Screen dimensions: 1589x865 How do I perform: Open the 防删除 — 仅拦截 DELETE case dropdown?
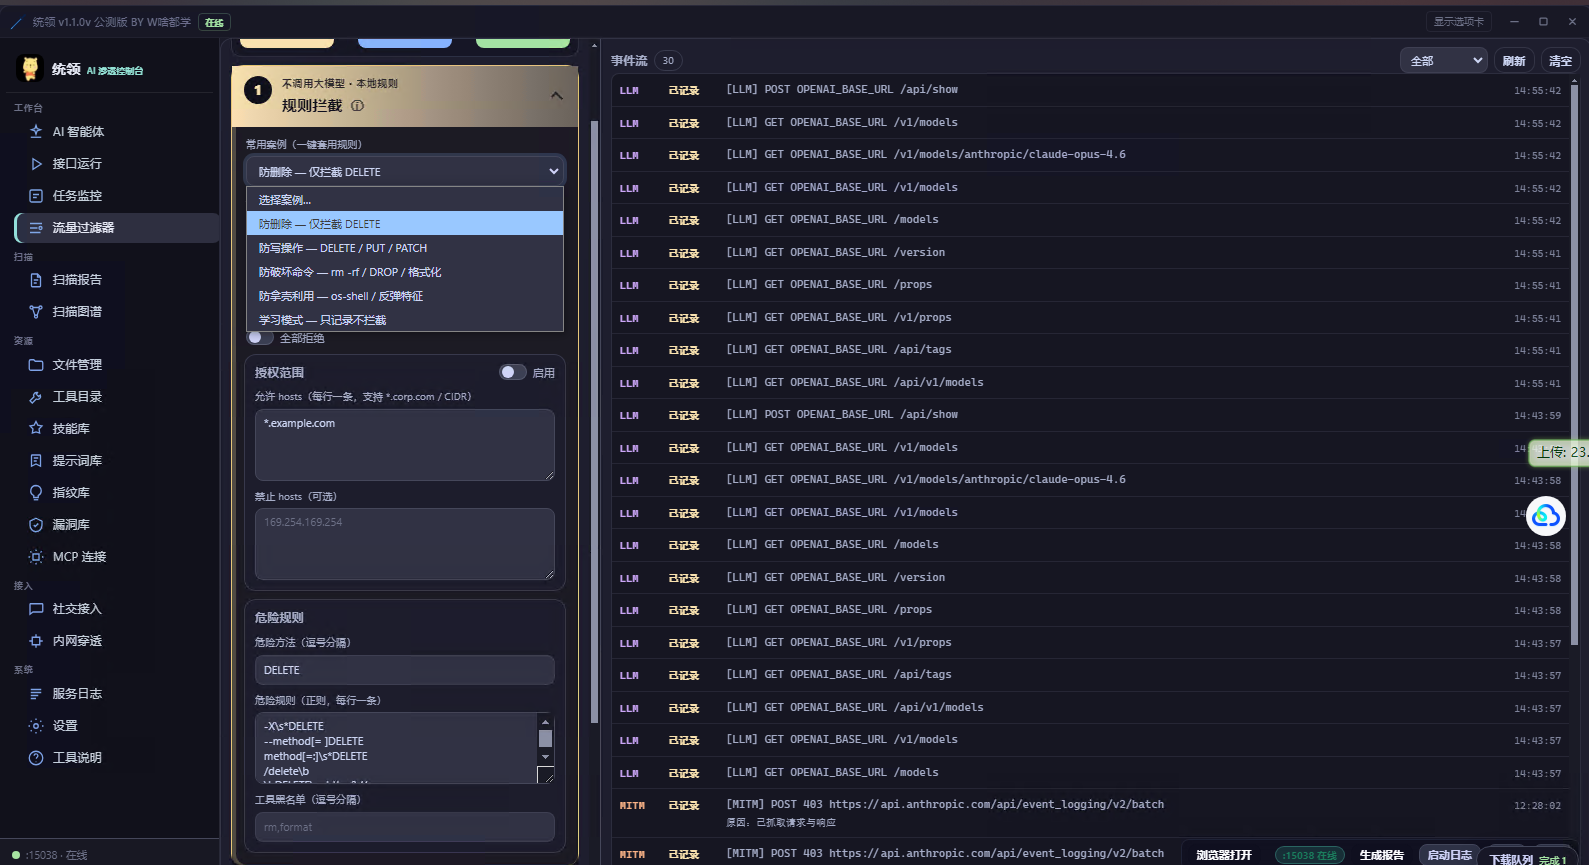(405, 172)
